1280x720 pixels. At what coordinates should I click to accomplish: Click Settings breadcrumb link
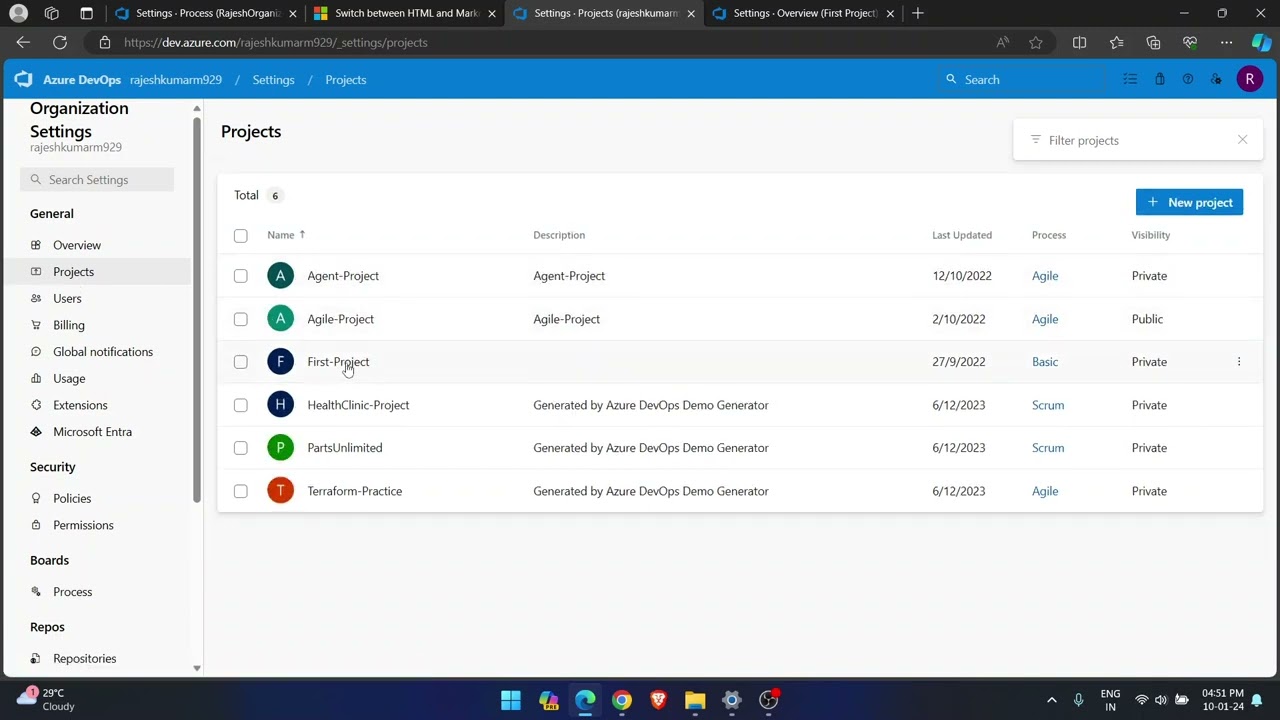click(273, 79)
